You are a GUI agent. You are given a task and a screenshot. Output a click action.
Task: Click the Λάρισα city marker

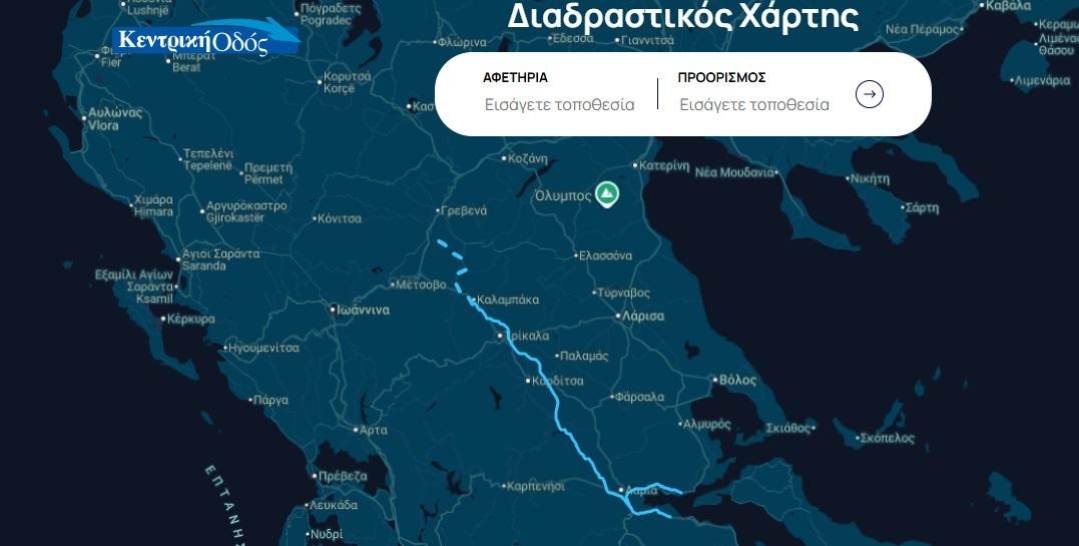click(x=619, y=317)
